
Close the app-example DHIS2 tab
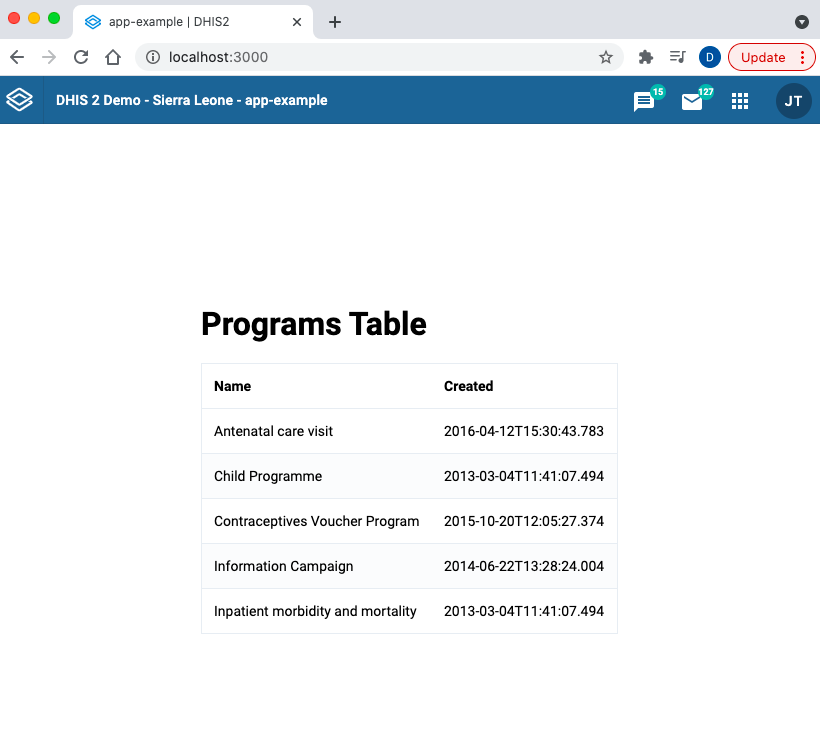tap(297, 22)
